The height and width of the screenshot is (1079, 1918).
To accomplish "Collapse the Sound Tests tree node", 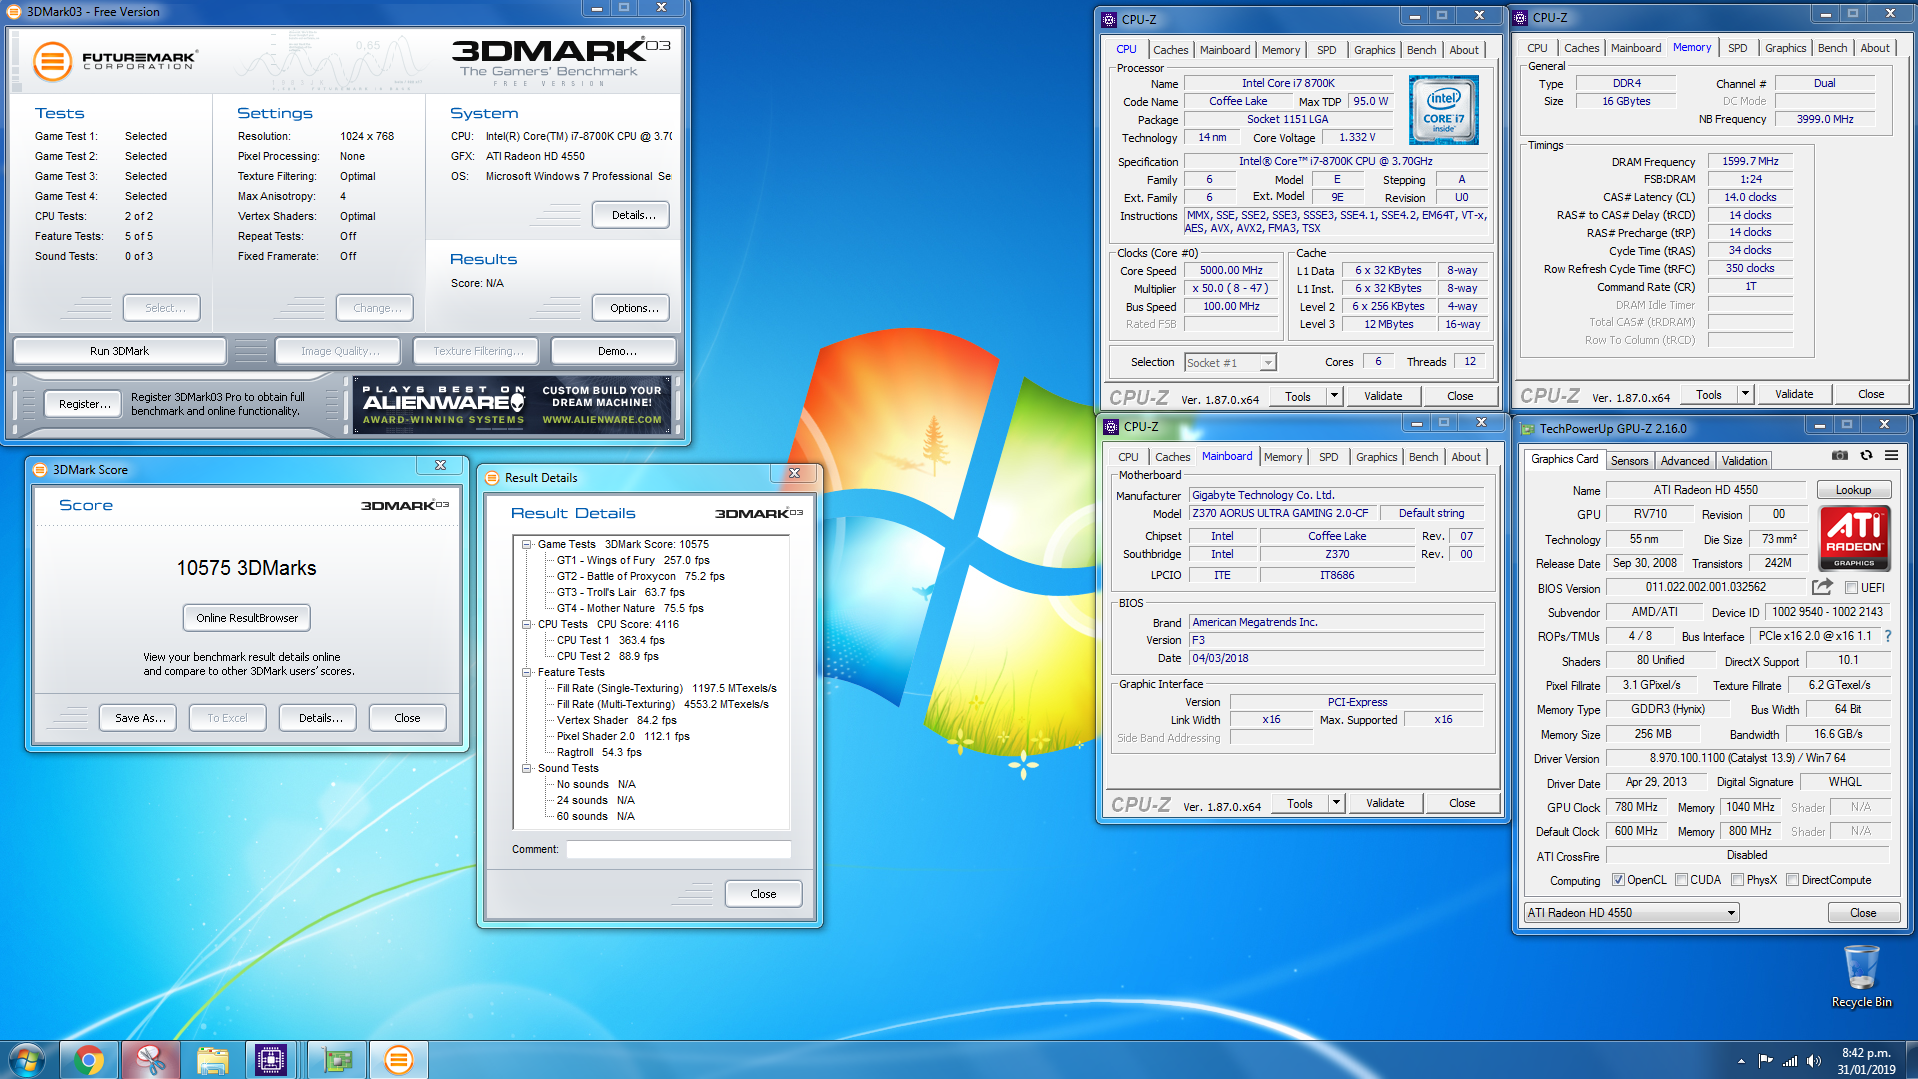I will (x=527, y=768).
